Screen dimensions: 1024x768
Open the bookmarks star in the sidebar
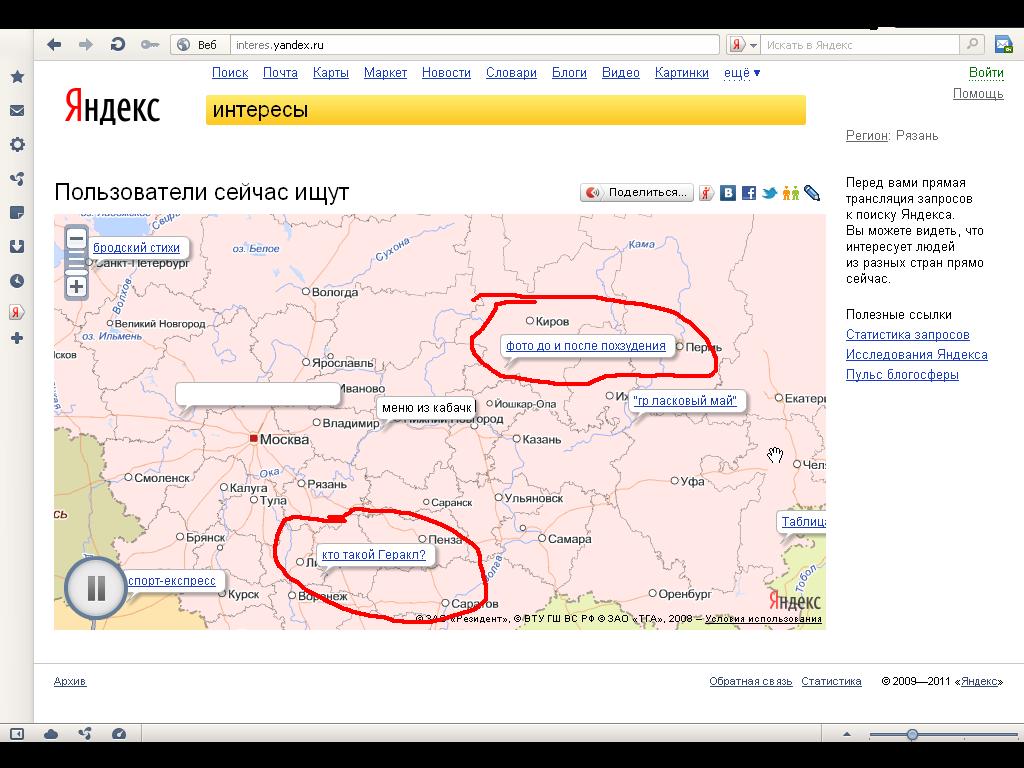click(x=17, y=77)
